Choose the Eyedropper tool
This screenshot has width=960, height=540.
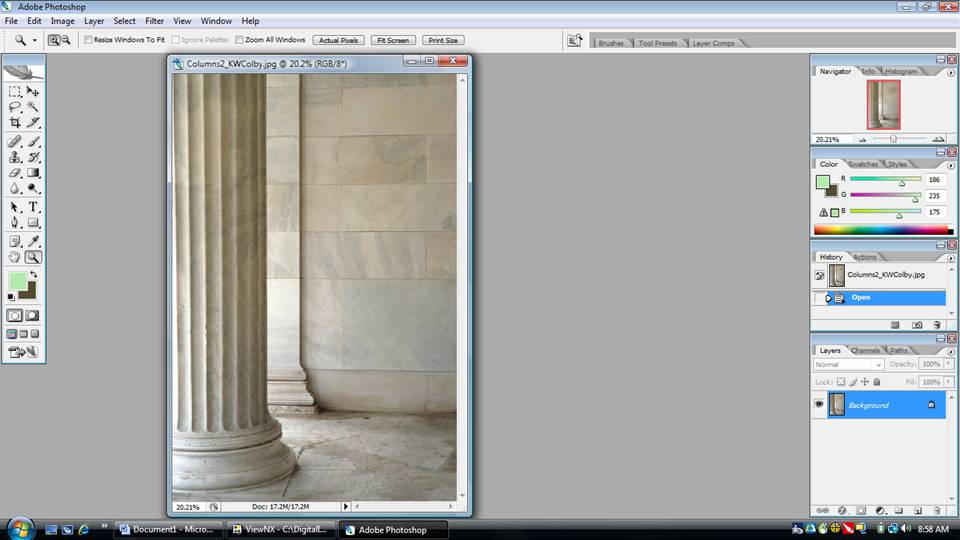tap(33, 241)
